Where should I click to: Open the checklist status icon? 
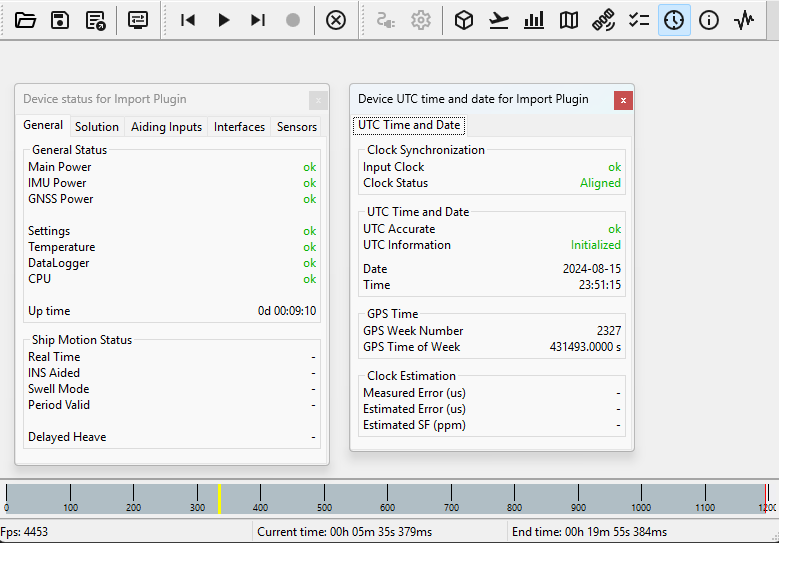coord(639,20)
